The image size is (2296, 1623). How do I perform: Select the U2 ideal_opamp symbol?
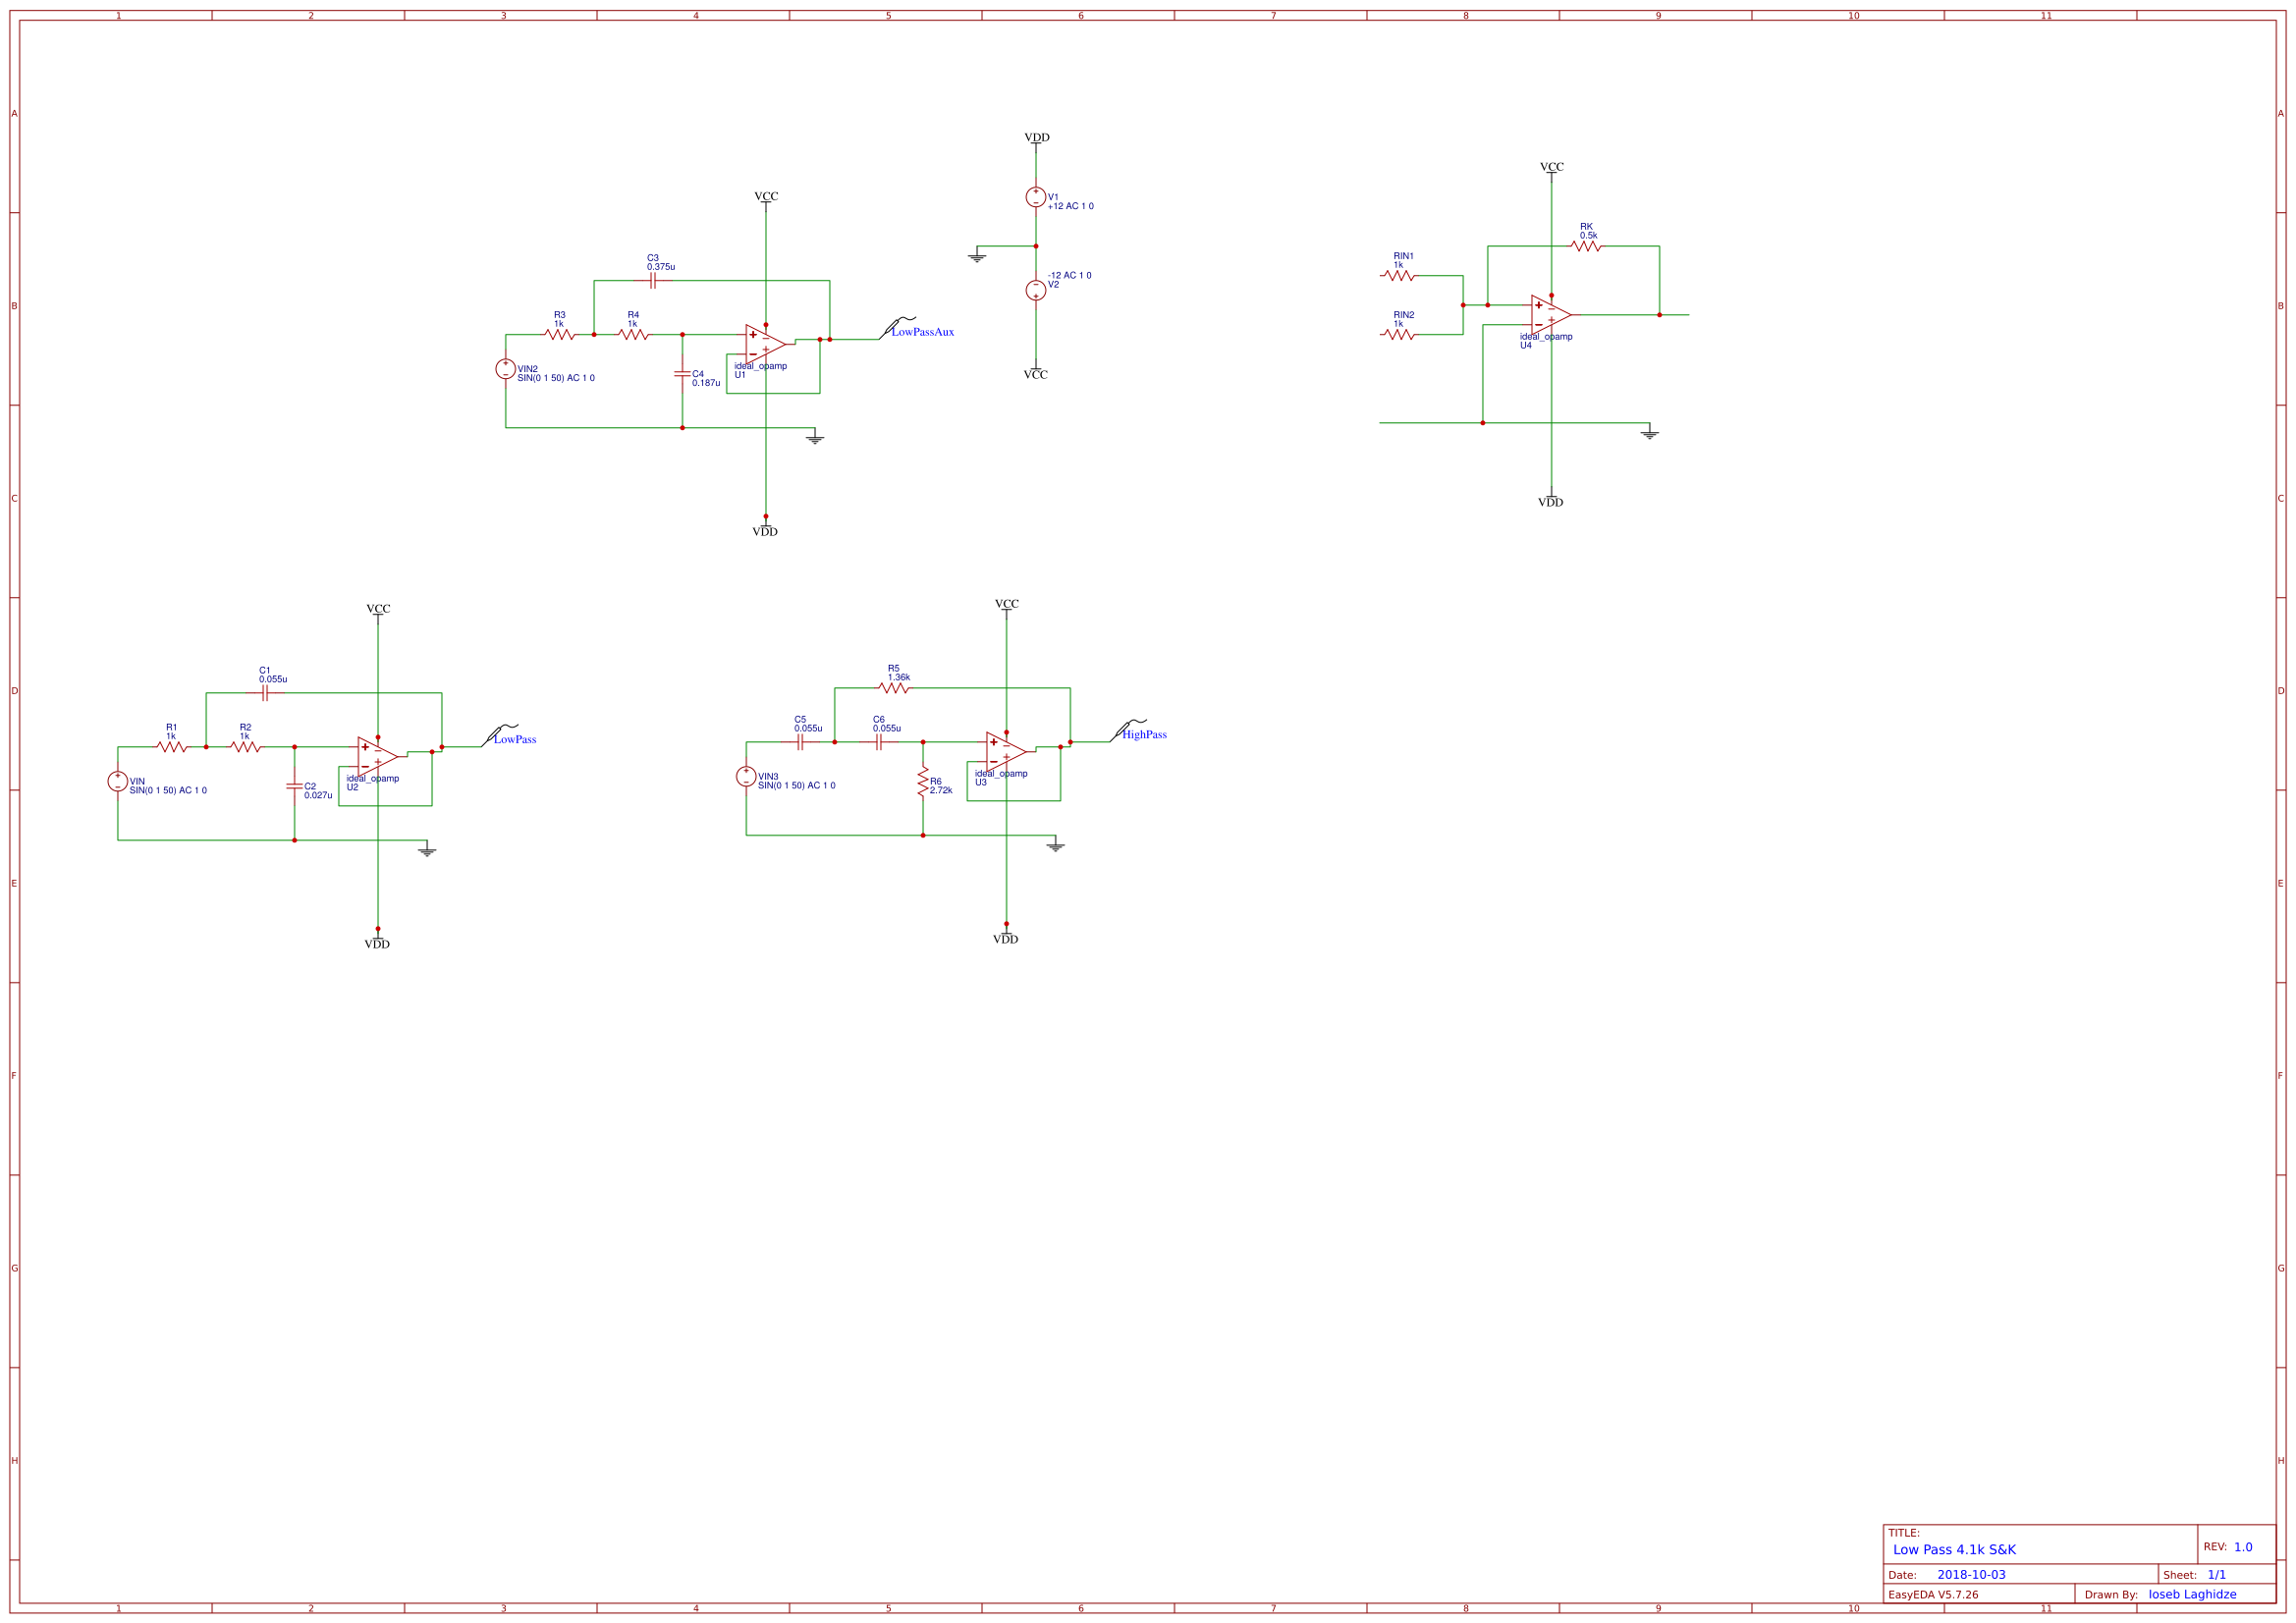coord(377,756)
